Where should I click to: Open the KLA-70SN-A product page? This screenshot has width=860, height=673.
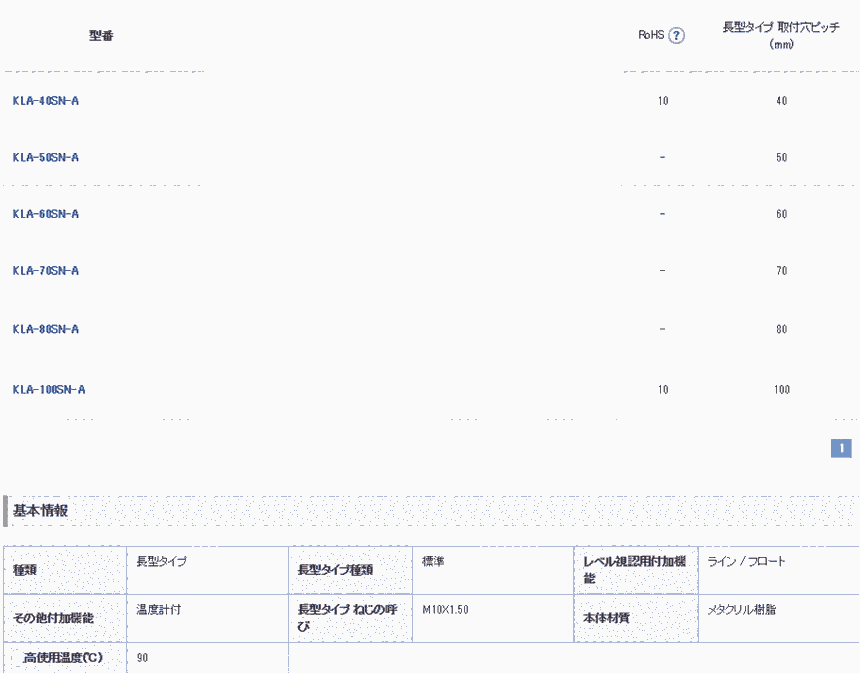(x=46, y=271)
